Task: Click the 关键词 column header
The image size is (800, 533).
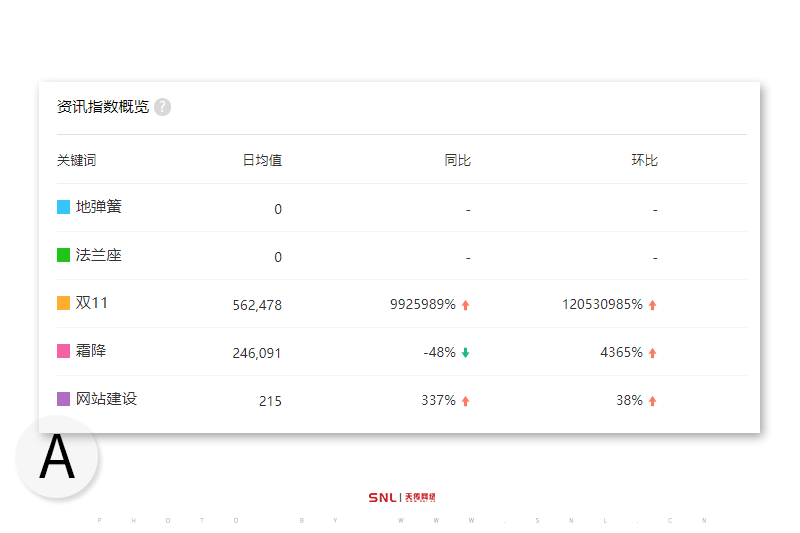Action: click(x=77, y=160)
